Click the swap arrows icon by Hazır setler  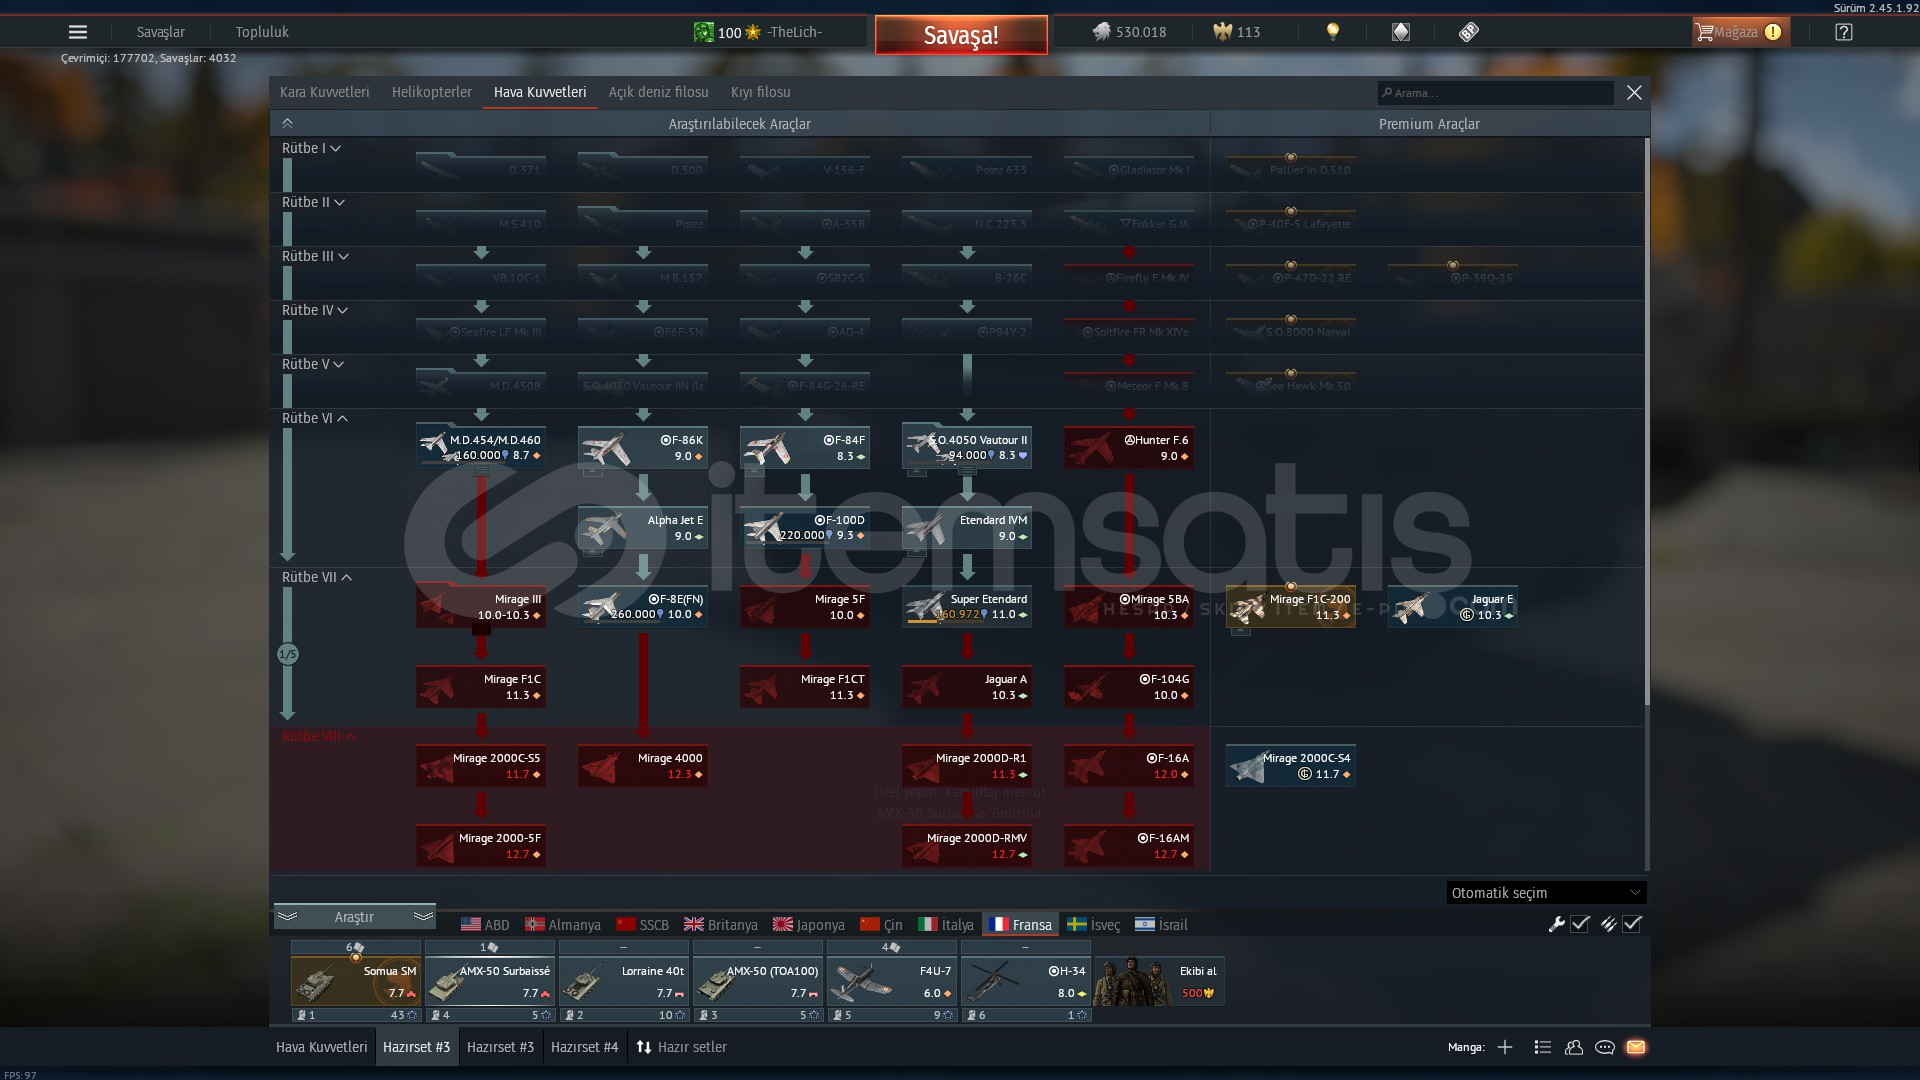tap(644, 1047)
